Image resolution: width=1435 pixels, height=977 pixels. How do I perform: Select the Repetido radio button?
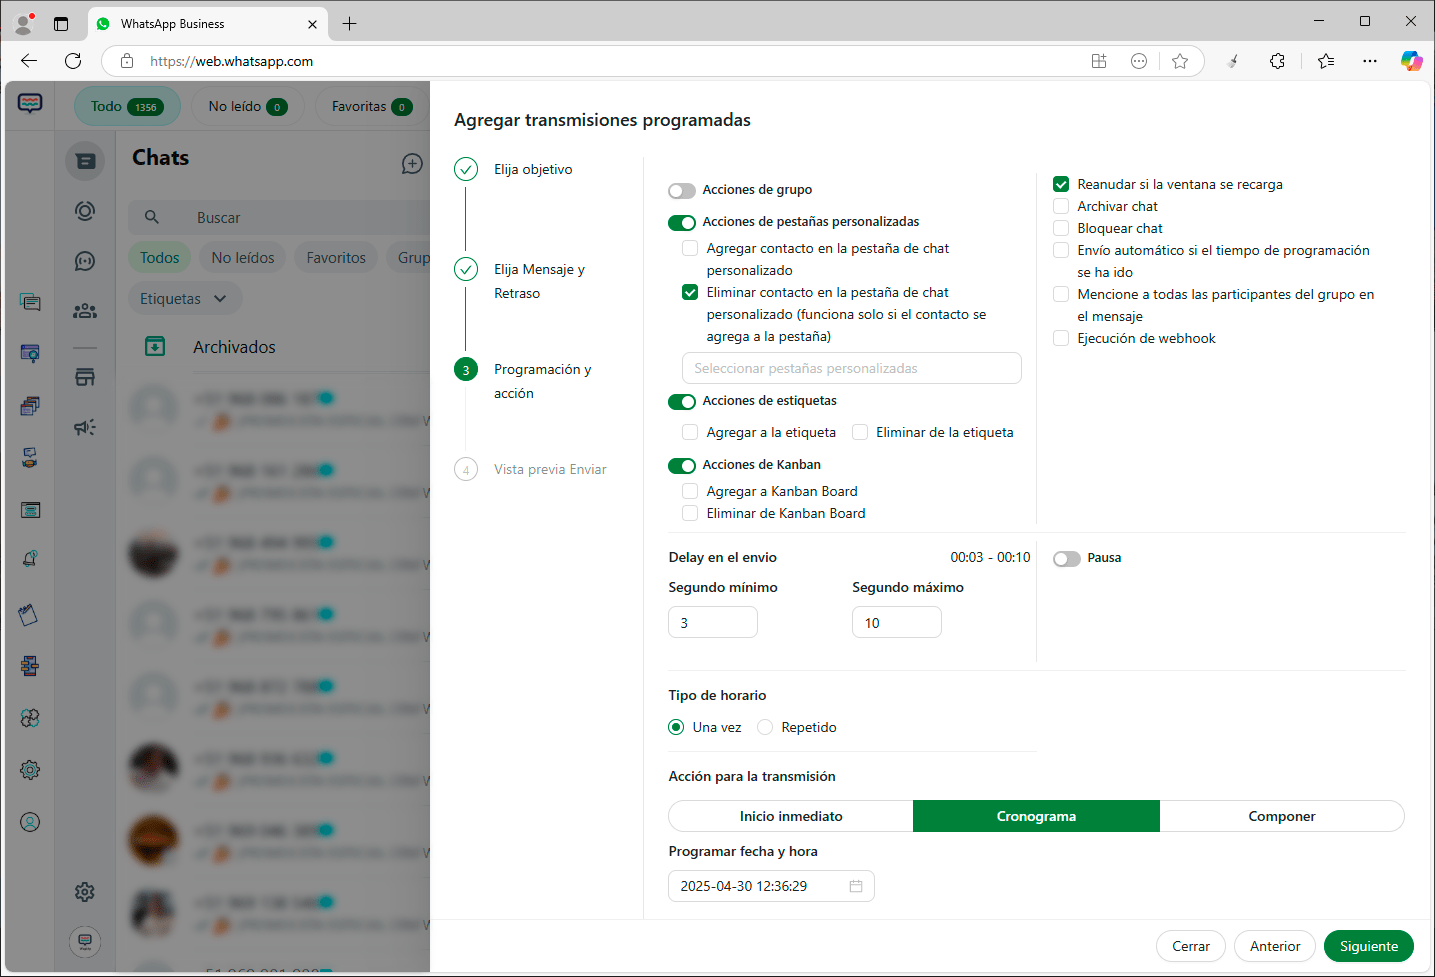765,727
